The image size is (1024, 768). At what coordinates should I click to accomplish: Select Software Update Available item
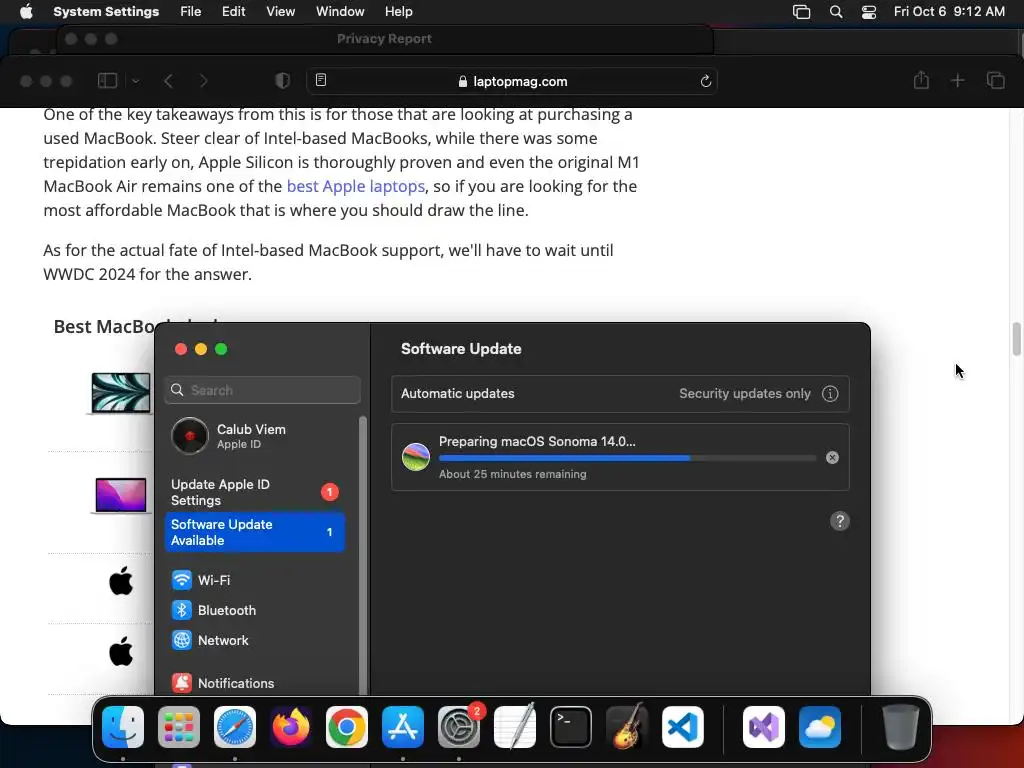(255, 532)
